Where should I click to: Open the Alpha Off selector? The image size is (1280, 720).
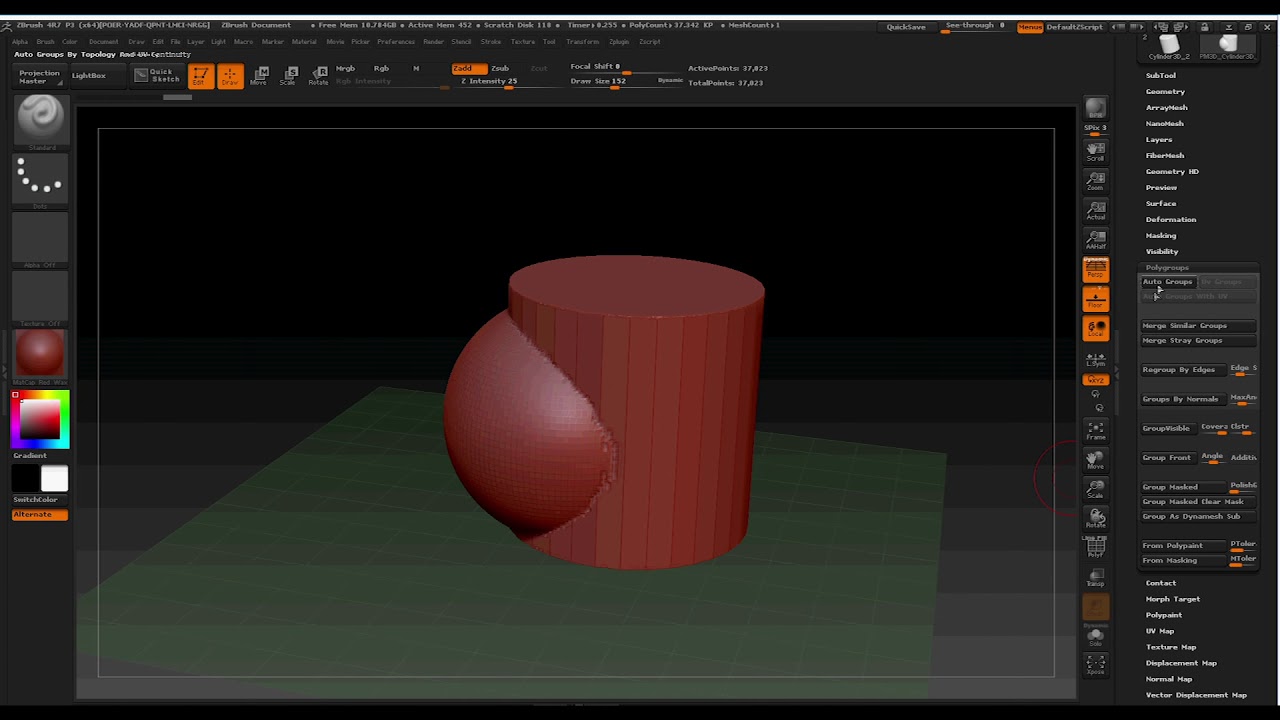tap(40, 240)
